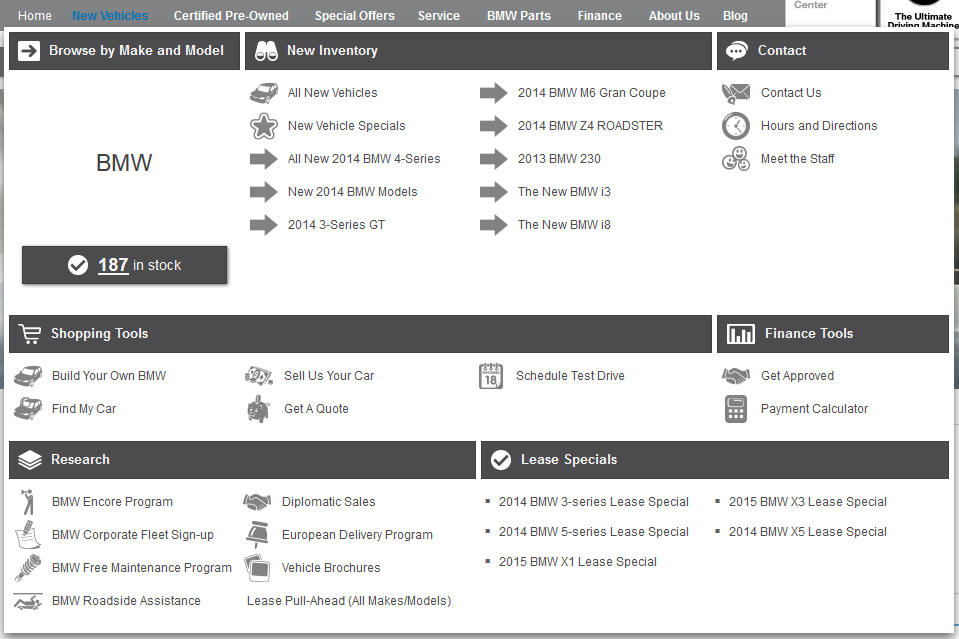Screen dimensions: 959x639
Task: Click the arrow icon beside 2013 BMW 230
Action: [494, 159]
